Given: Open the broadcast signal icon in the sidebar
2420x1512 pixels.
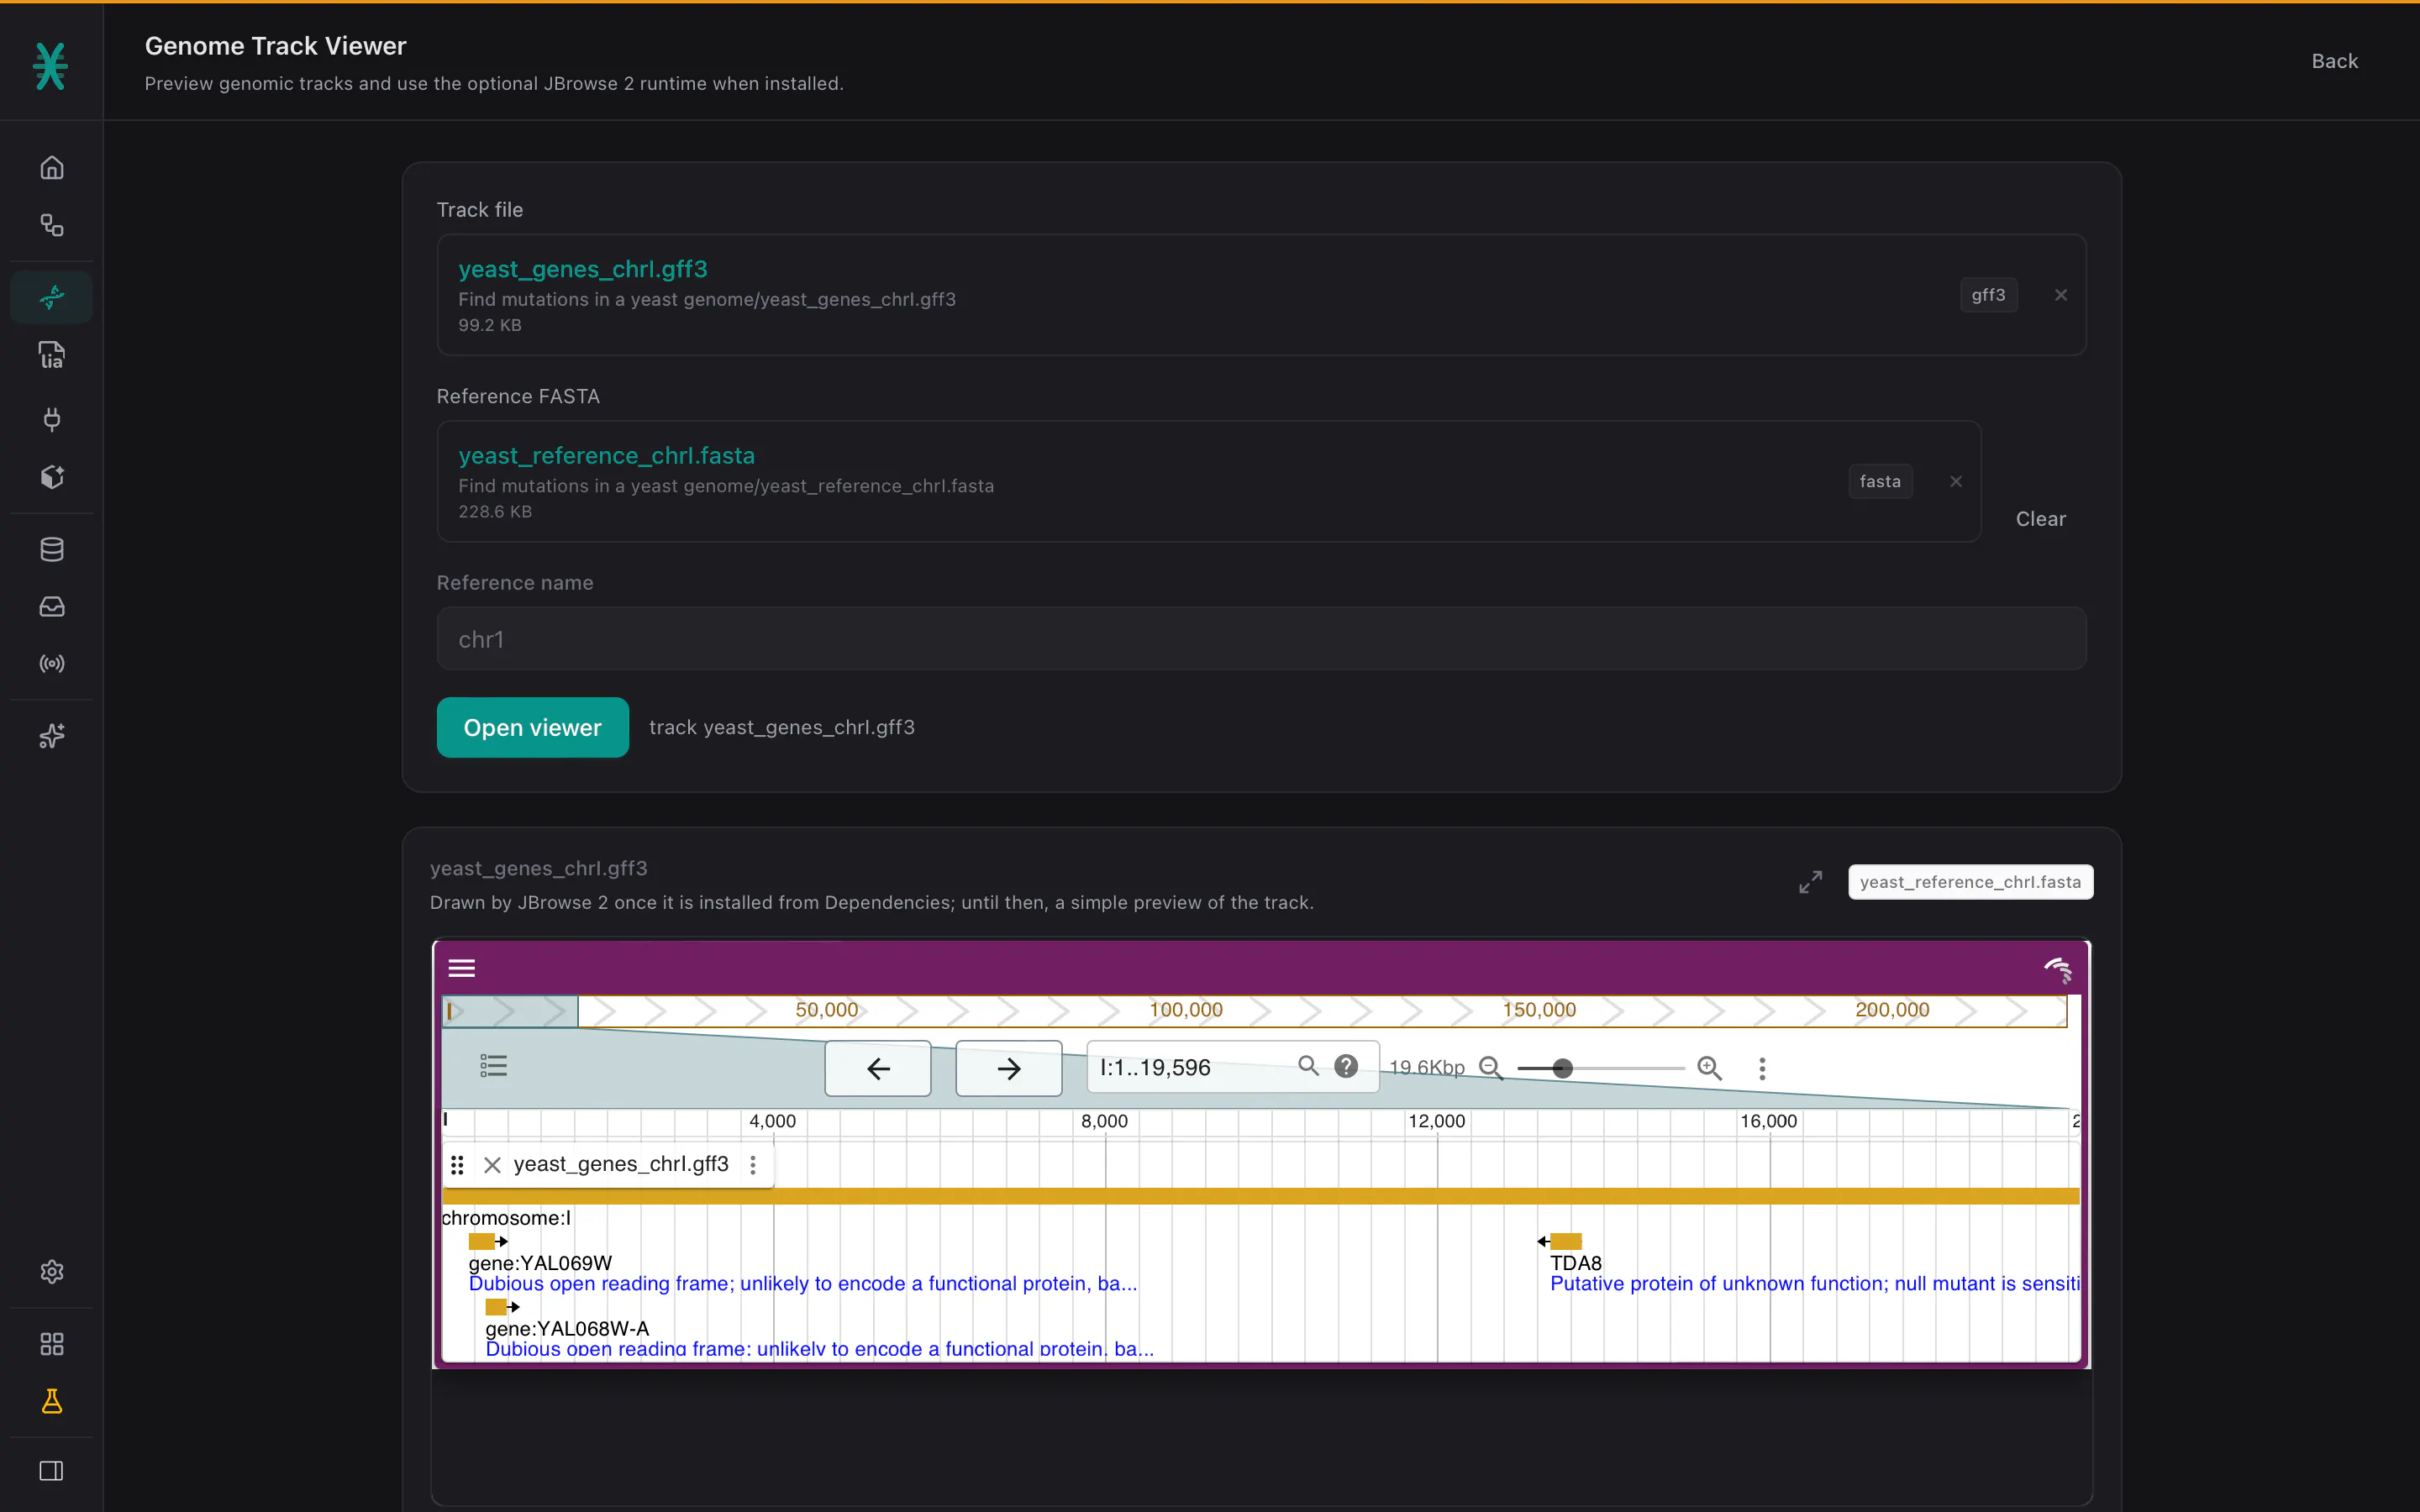Looking at the screenshot, I should 52,664.
